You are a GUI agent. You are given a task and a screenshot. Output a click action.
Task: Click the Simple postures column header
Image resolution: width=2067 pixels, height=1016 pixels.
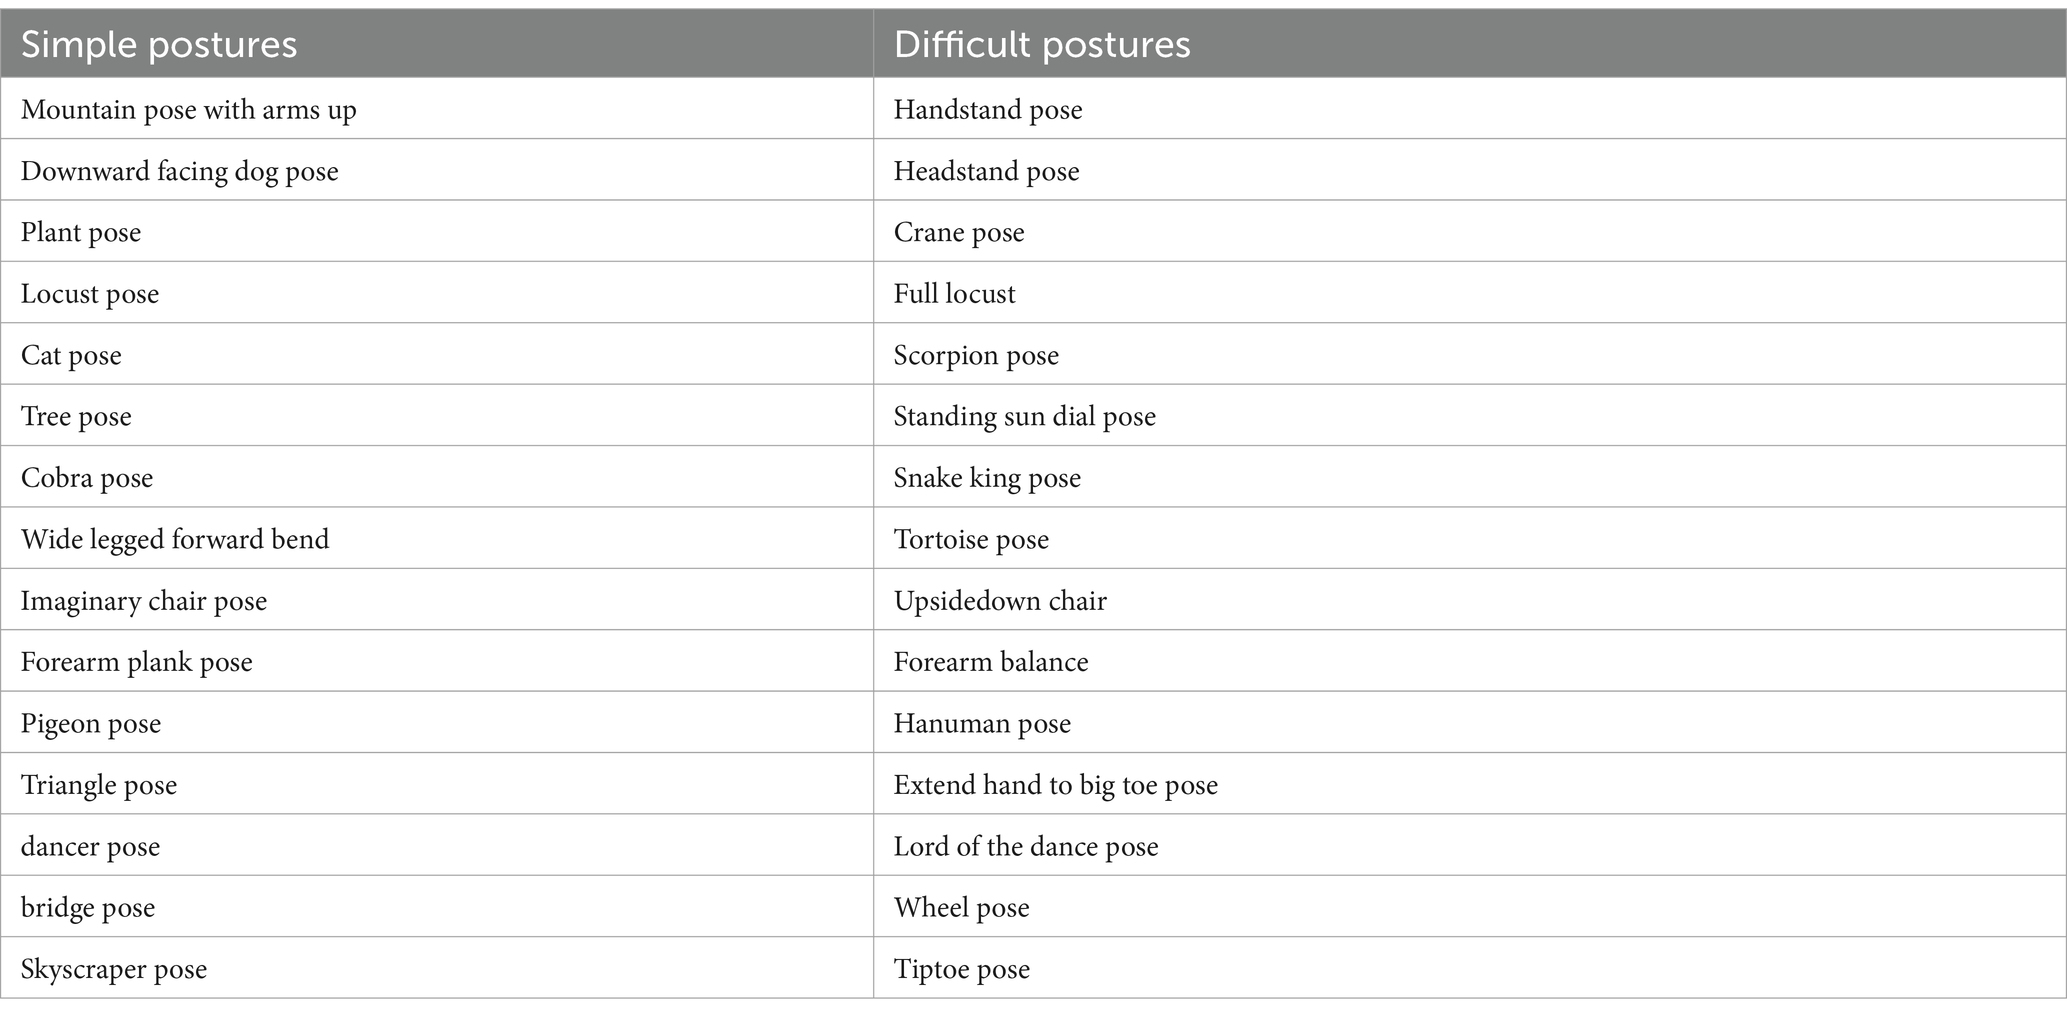(437, 44)
